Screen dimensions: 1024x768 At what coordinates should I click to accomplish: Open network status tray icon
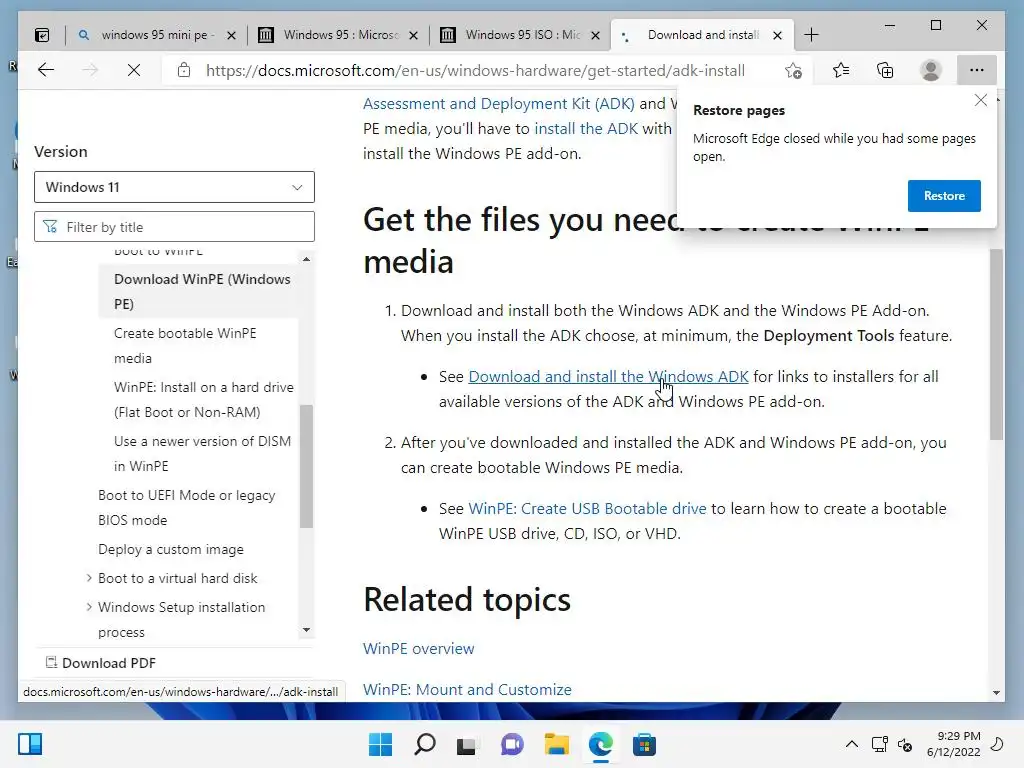pyautogui.click(x=880, y=744)
